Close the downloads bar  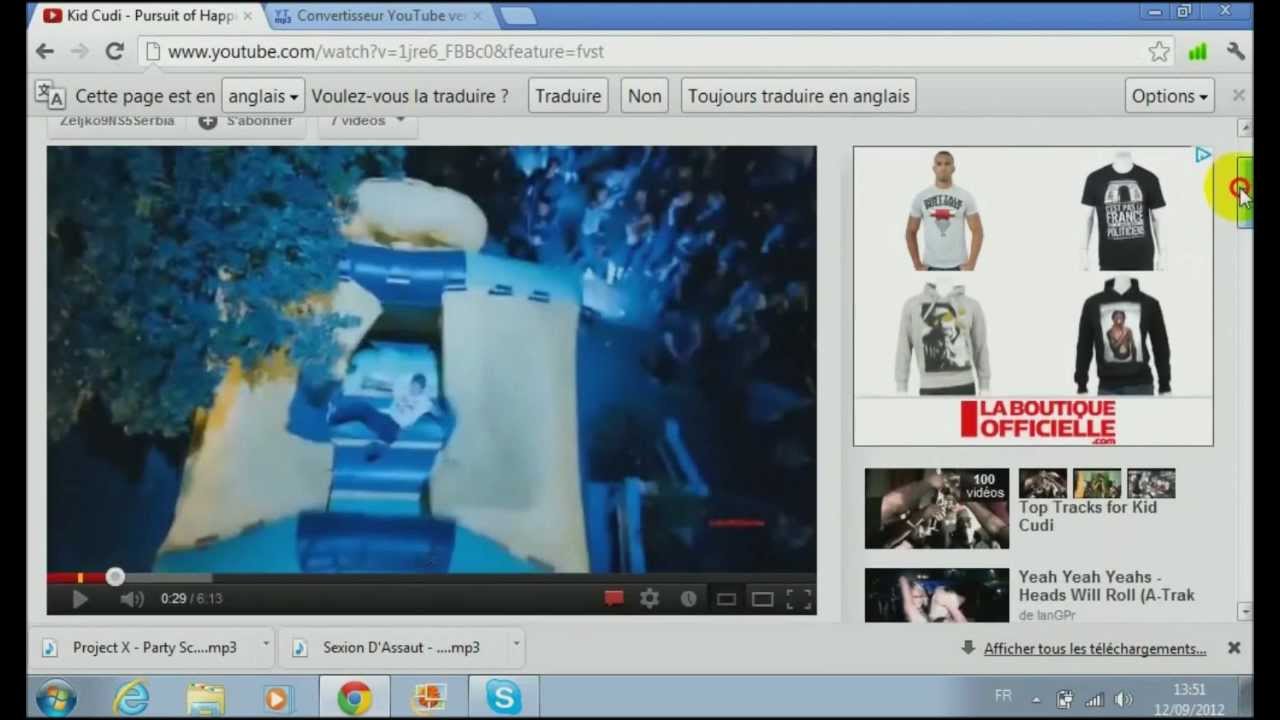(x=1234, y=648)
